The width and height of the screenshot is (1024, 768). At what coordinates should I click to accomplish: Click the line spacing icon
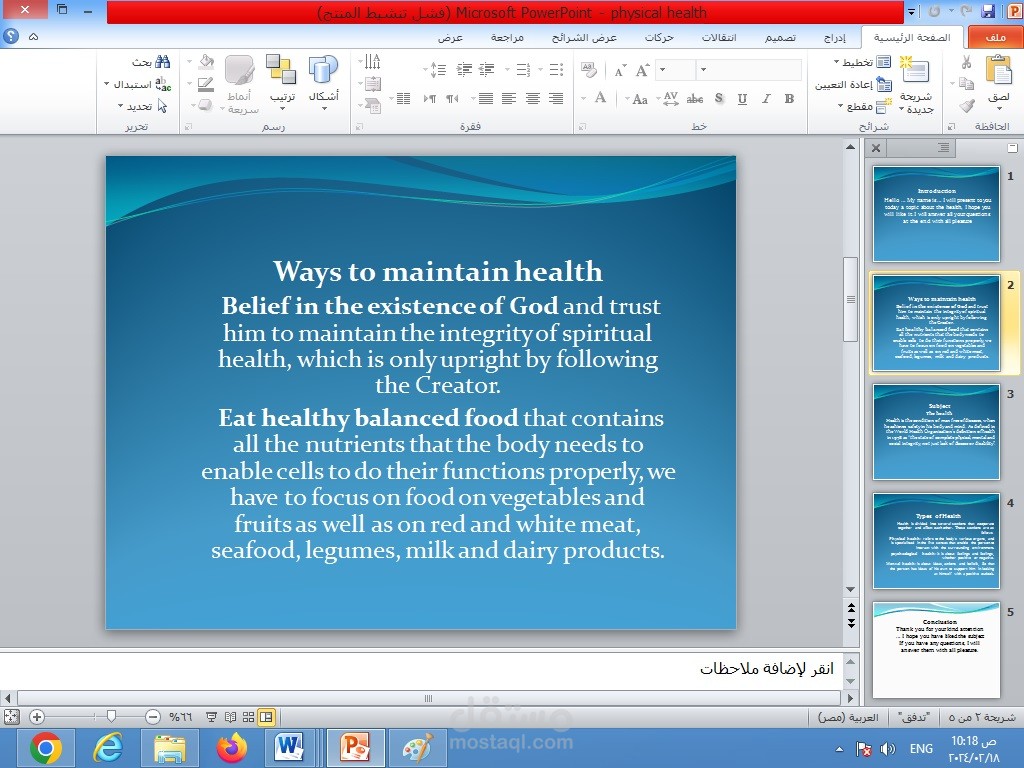coord(437,69)
